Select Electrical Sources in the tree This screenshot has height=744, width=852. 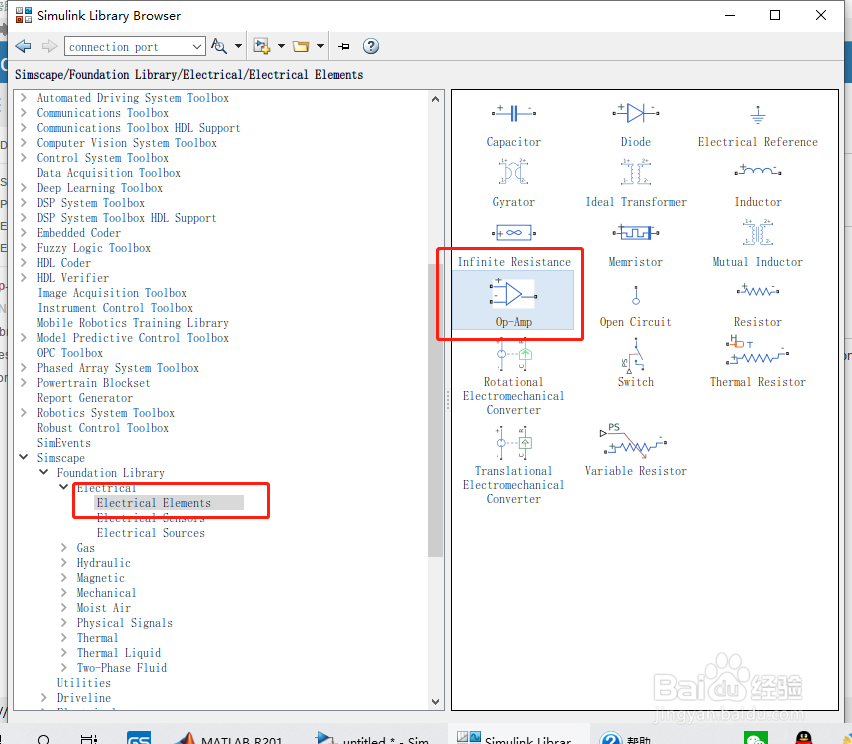[151, 533]
